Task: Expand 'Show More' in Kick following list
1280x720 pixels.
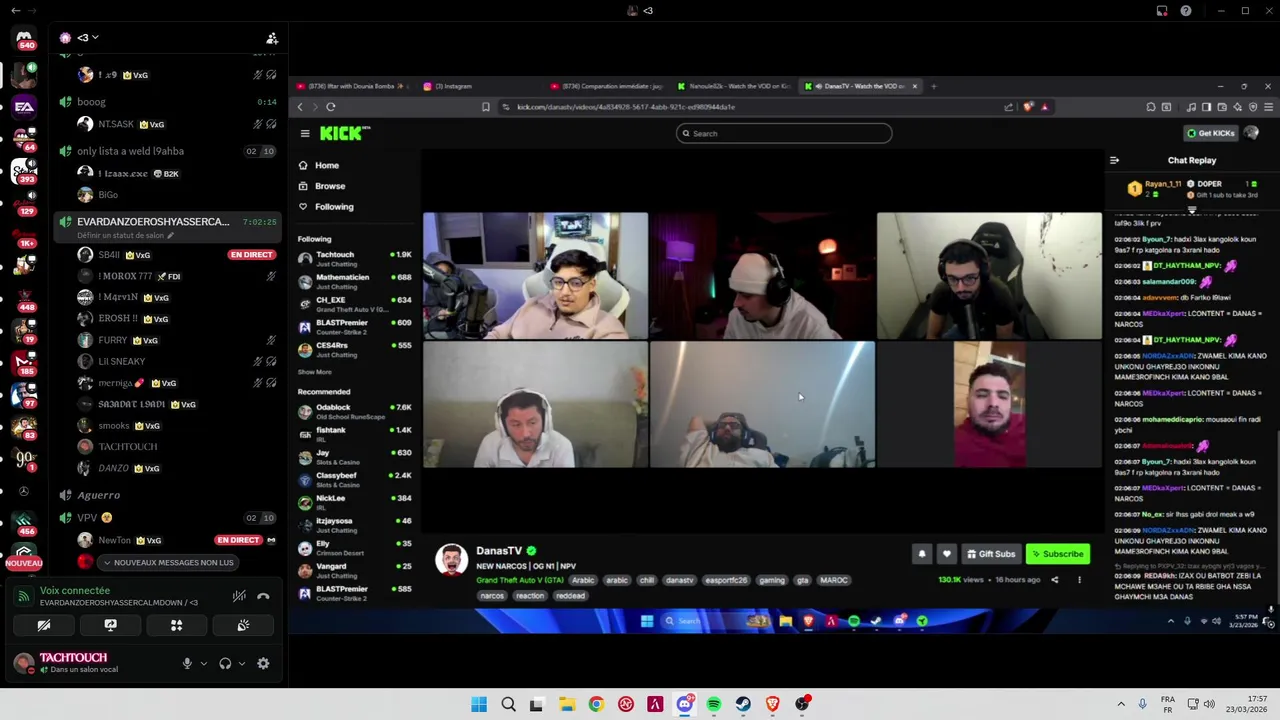Action: tap(314, 372)
